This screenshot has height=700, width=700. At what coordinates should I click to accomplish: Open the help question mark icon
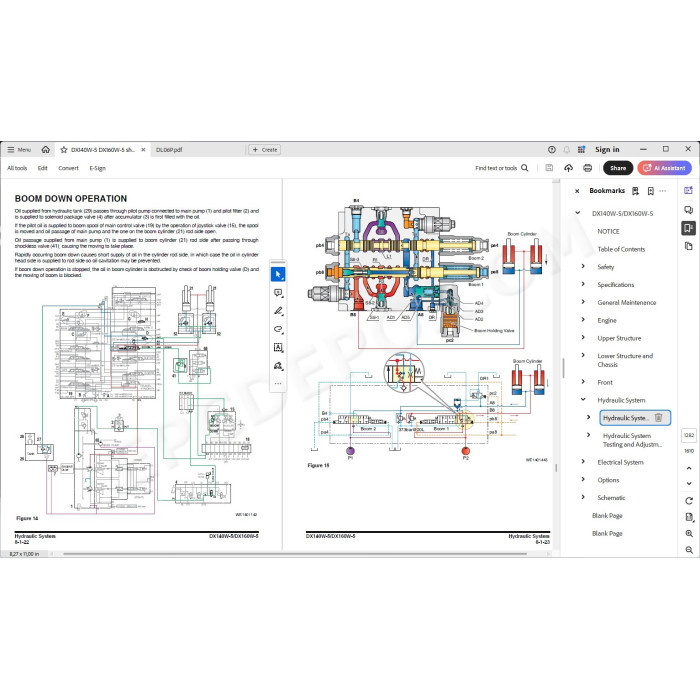pyautogui.click(x=552, y=150)
